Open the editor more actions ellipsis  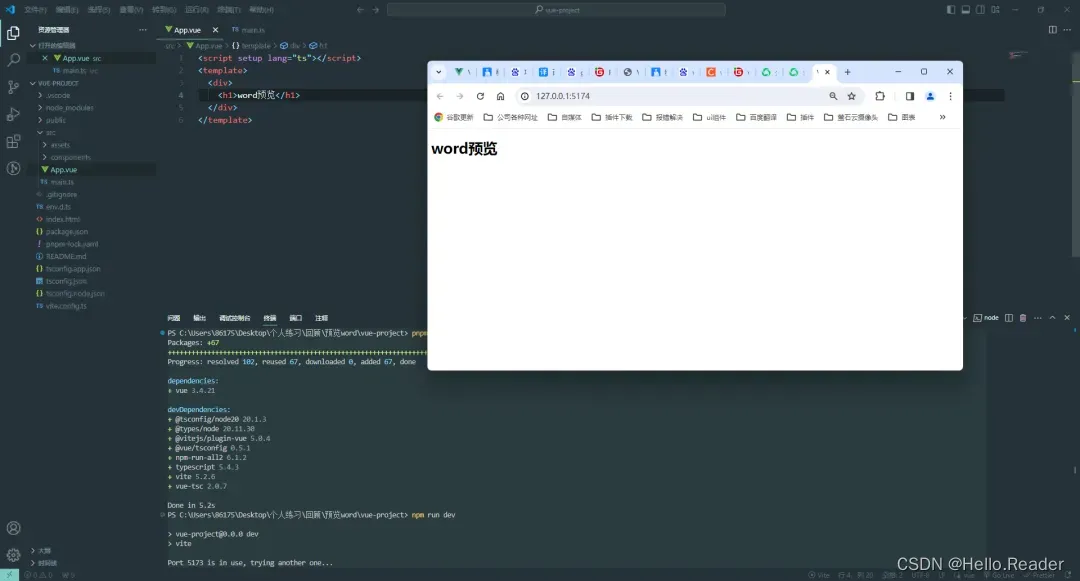[1067, 30]
